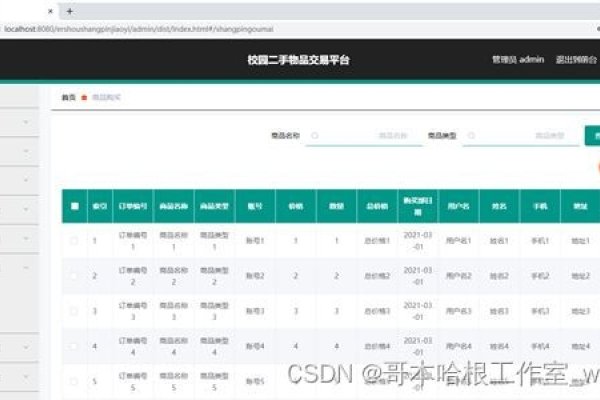Viewport: 600px width, 400px height.
Task: Check the checkbox for row 1
Action: (74, 241)
